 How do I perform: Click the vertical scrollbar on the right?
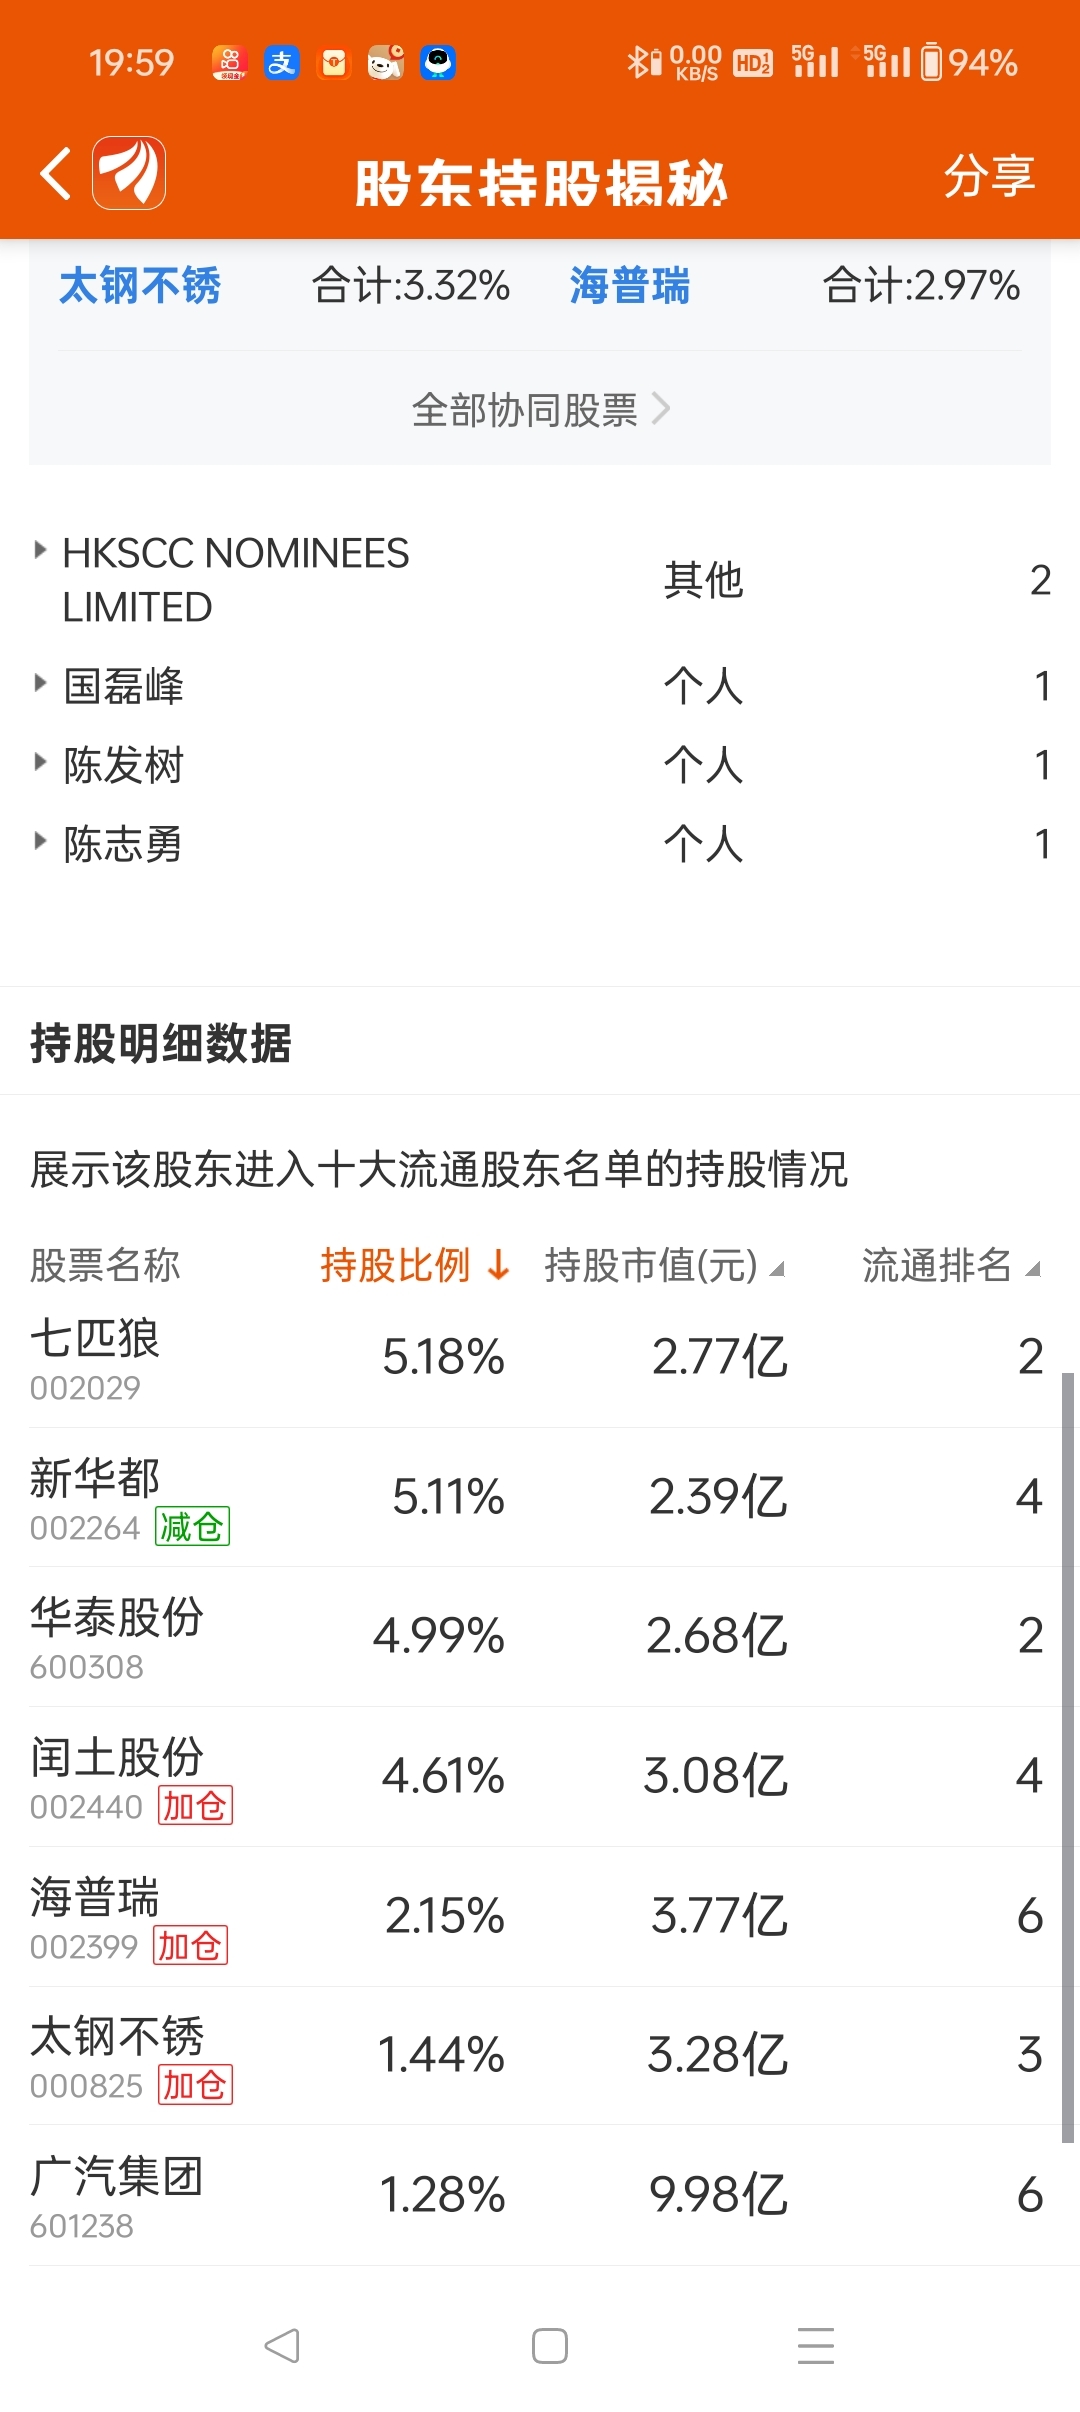tap(1067, 1757)
